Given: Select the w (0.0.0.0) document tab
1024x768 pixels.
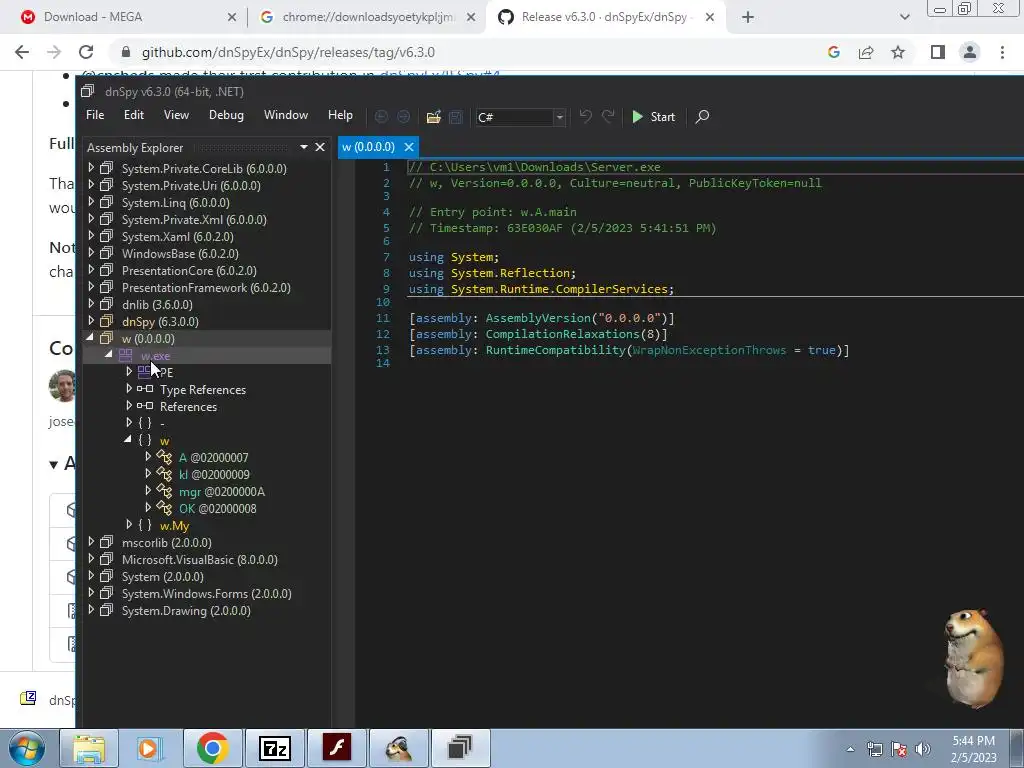Looking at the screenshot, I should click(368, 147).
